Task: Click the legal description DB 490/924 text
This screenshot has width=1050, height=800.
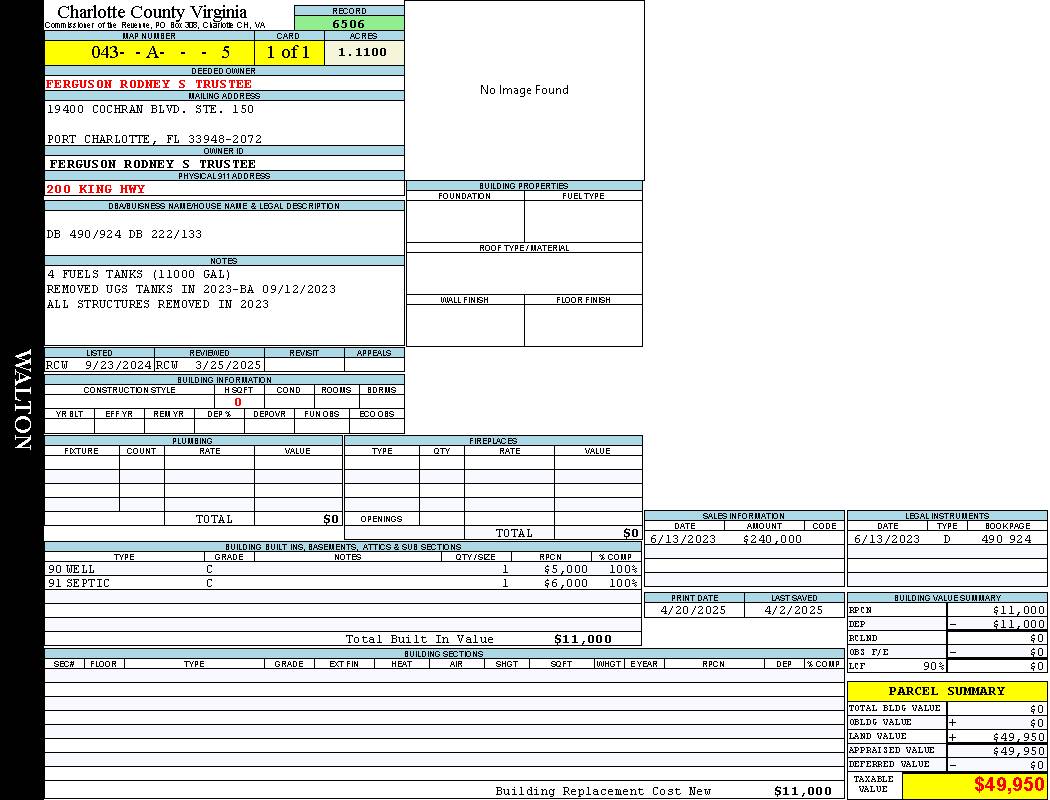Action: point(124,234)
